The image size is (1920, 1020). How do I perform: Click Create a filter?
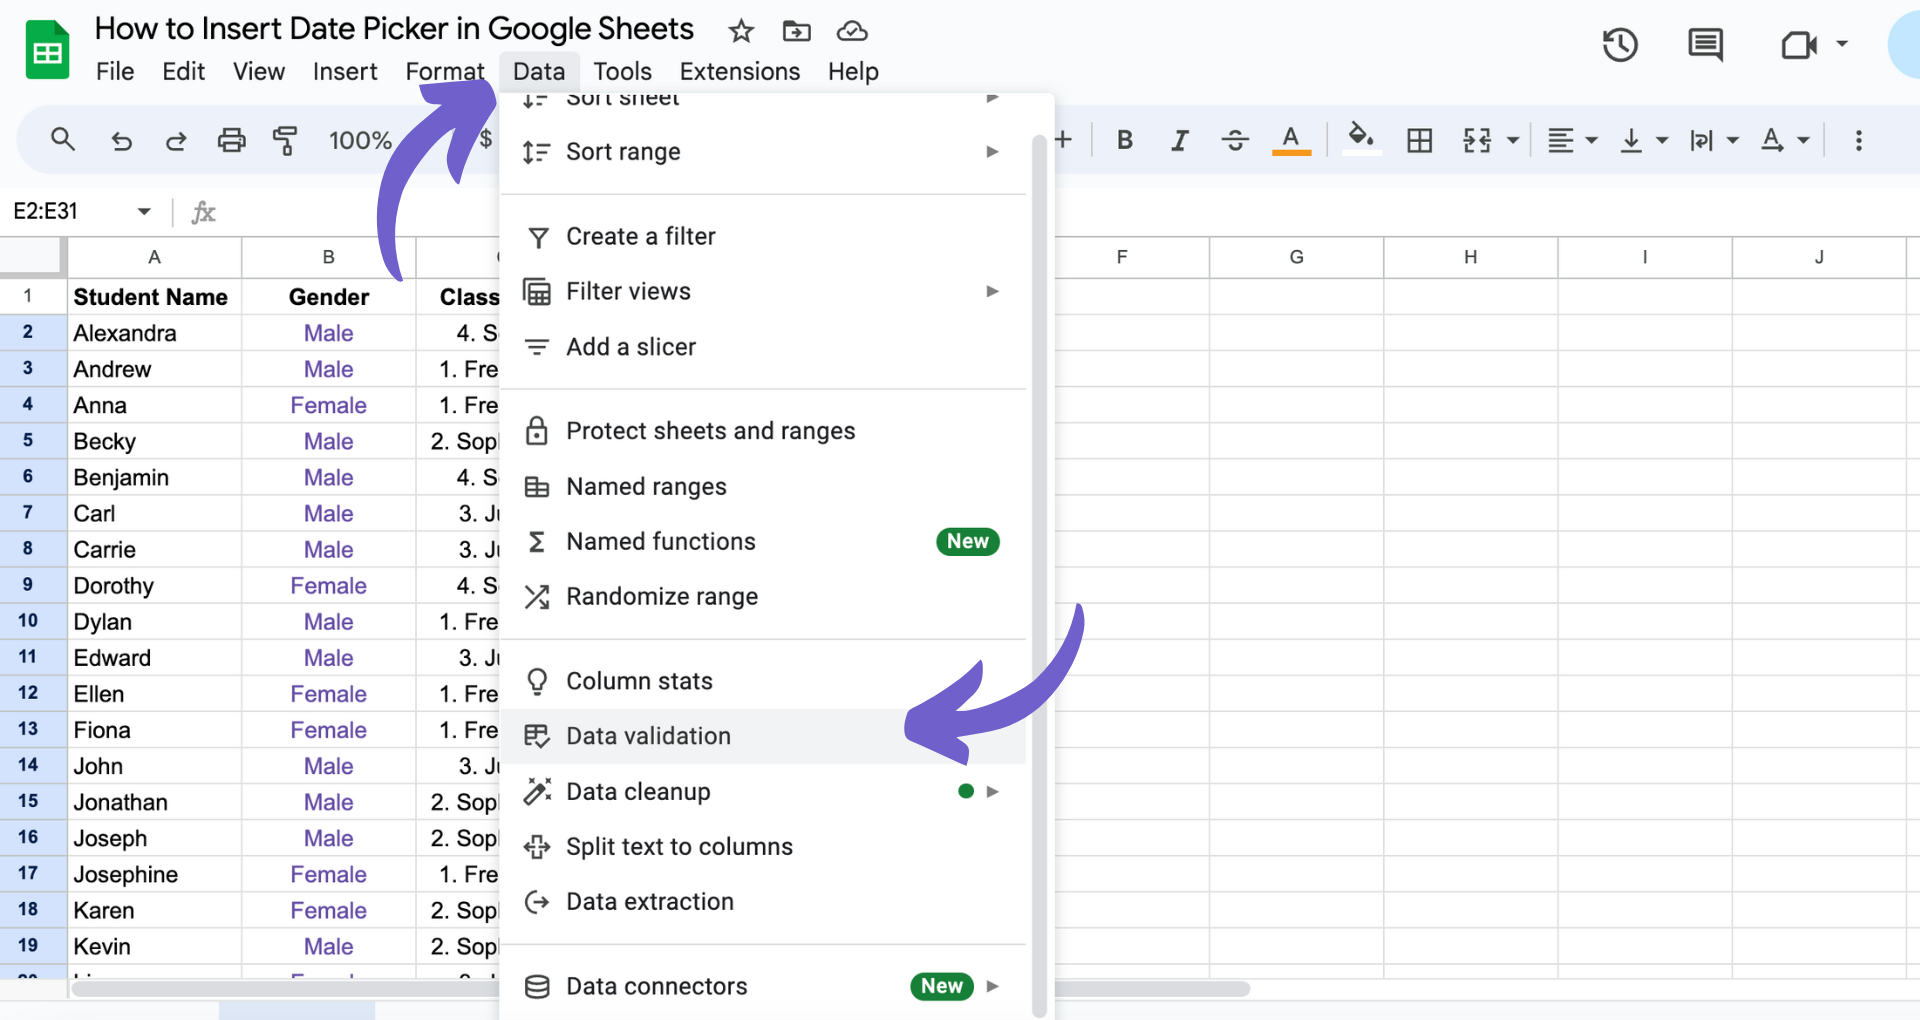click(641, 236)
